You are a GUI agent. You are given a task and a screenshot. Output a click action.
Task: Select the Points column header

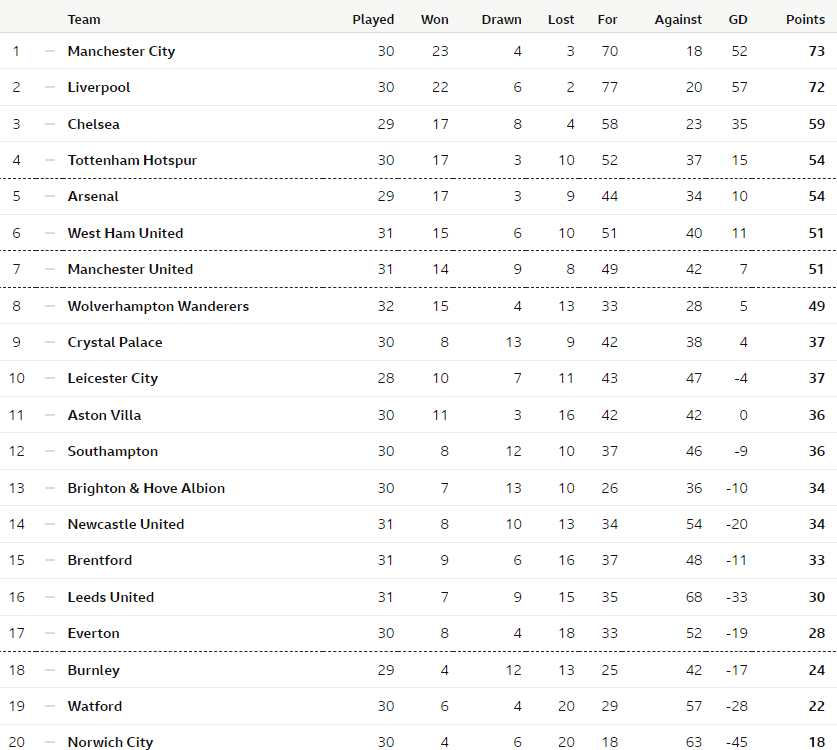pos(805,20)
